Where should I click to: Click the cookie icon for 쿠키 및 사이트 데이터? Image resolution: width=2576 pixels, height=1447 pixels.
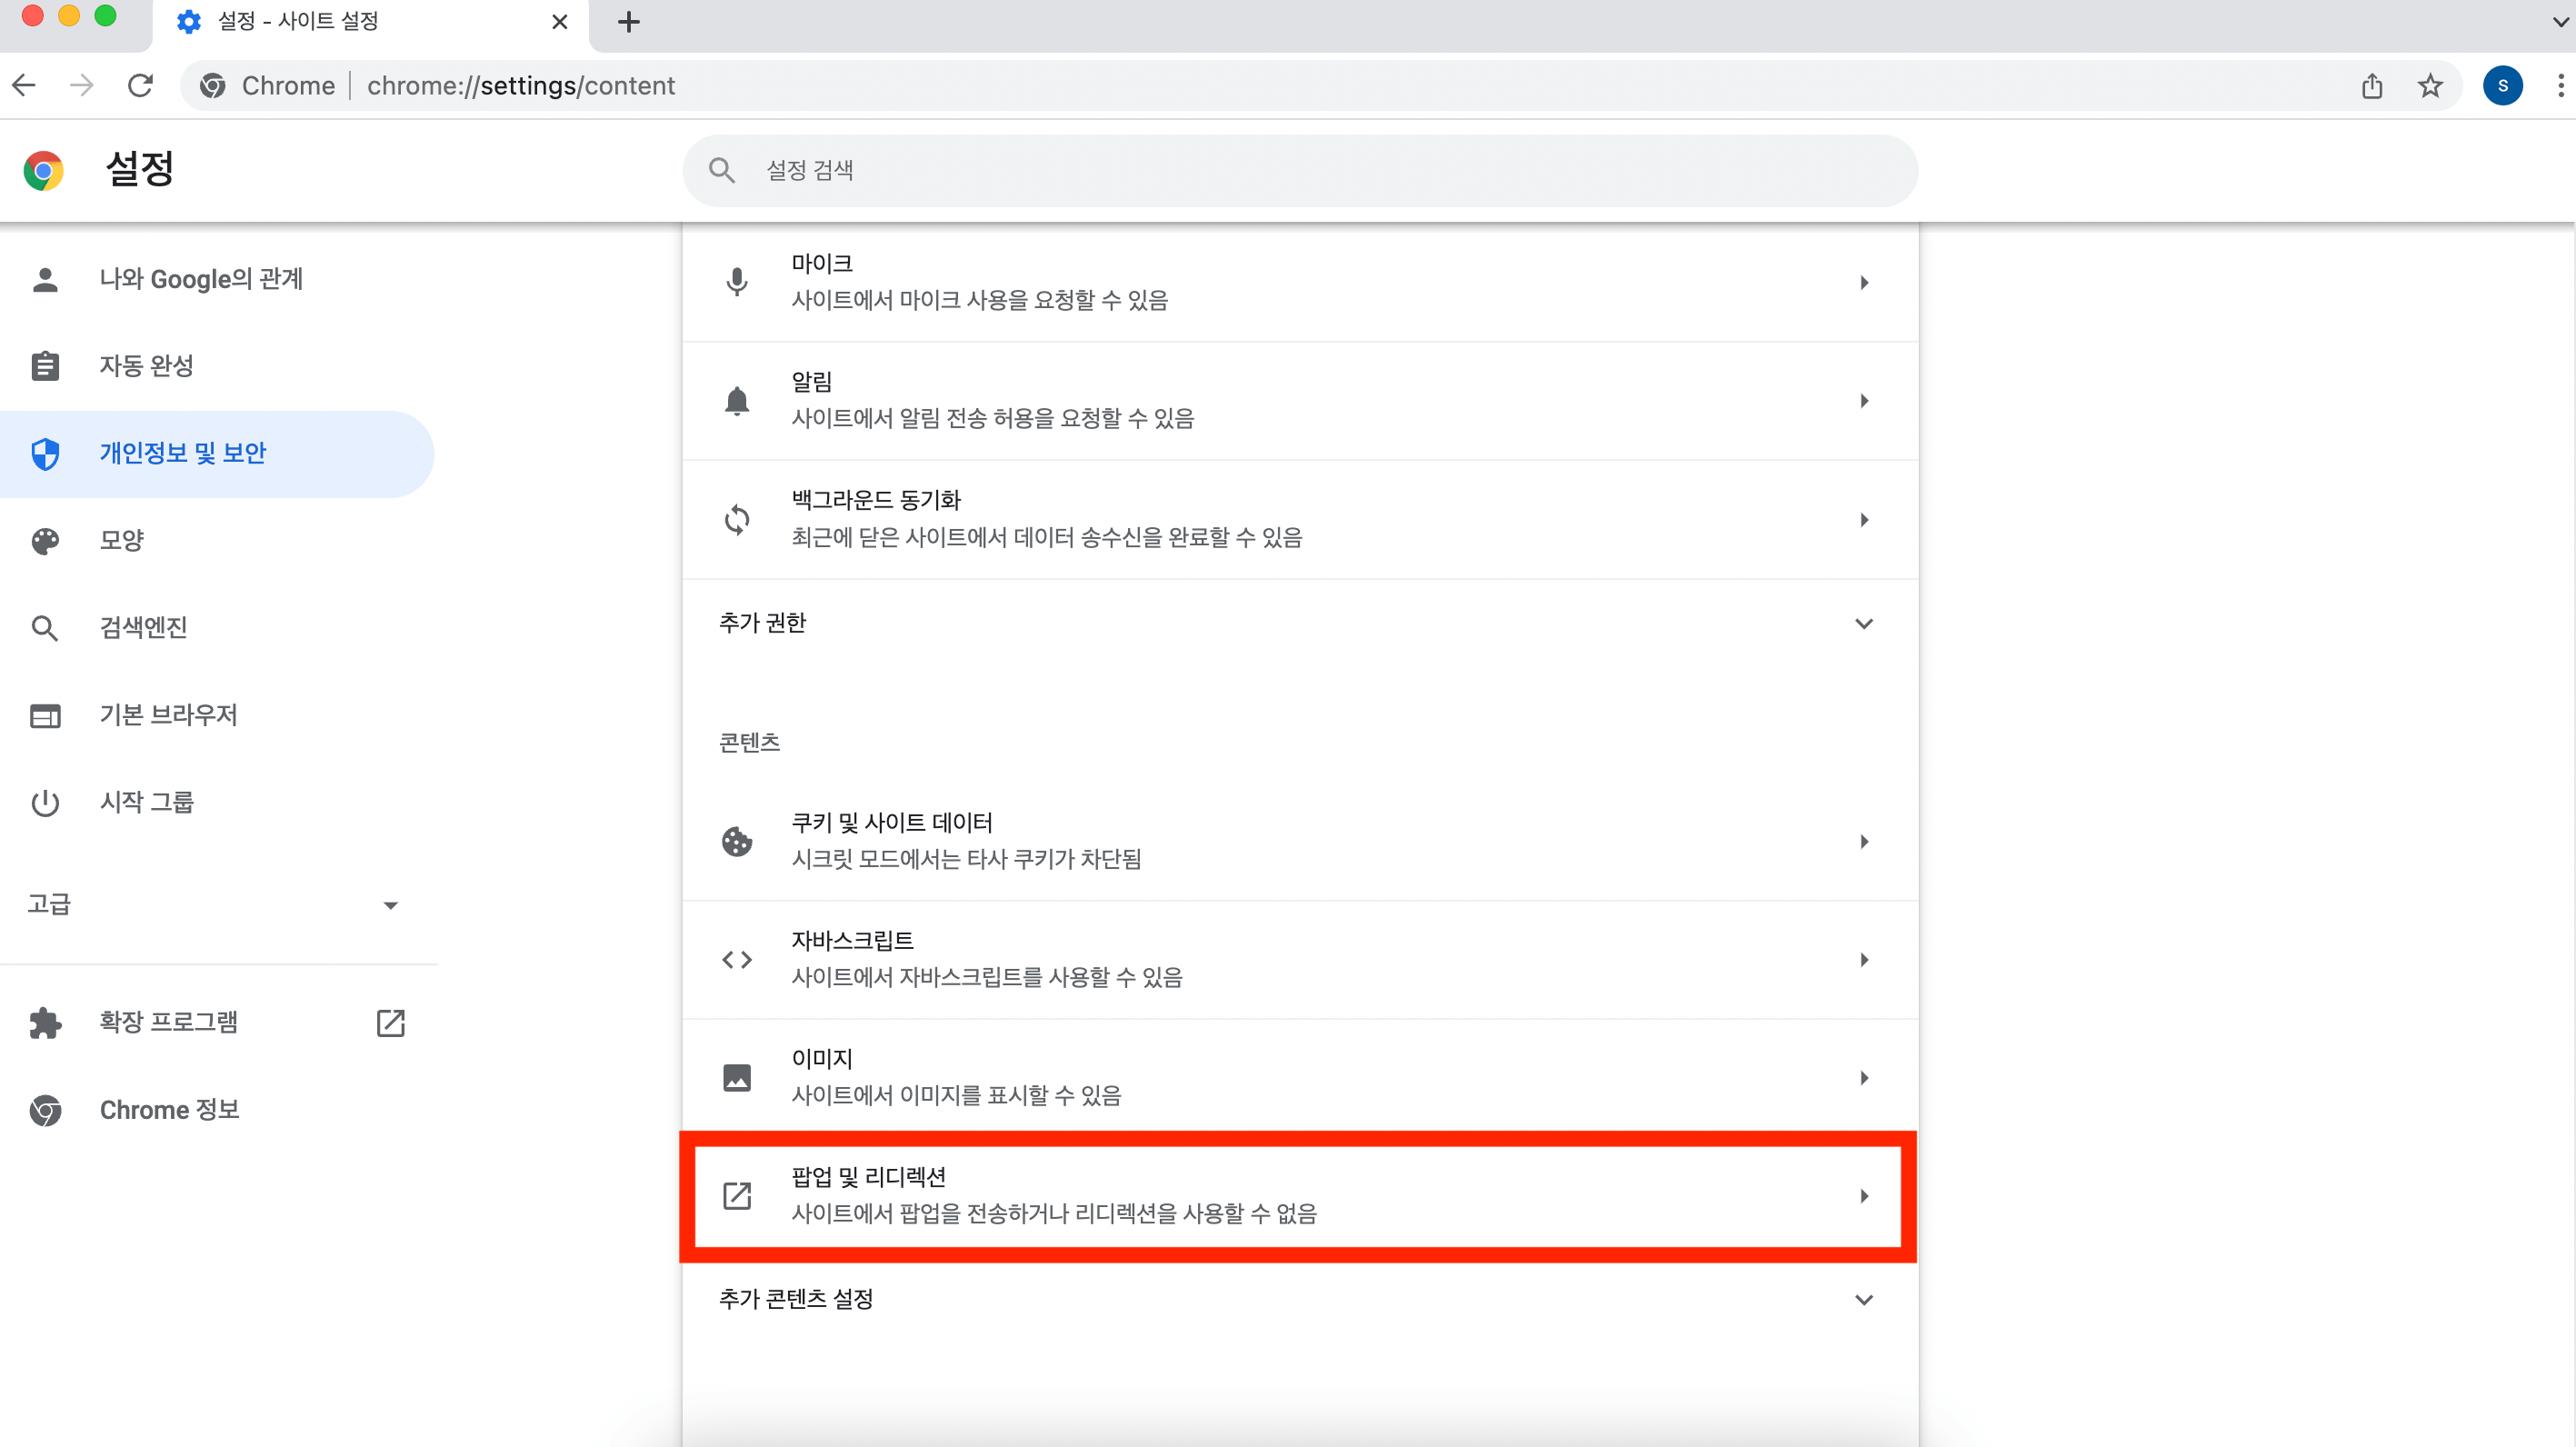(x=737, y=841)
